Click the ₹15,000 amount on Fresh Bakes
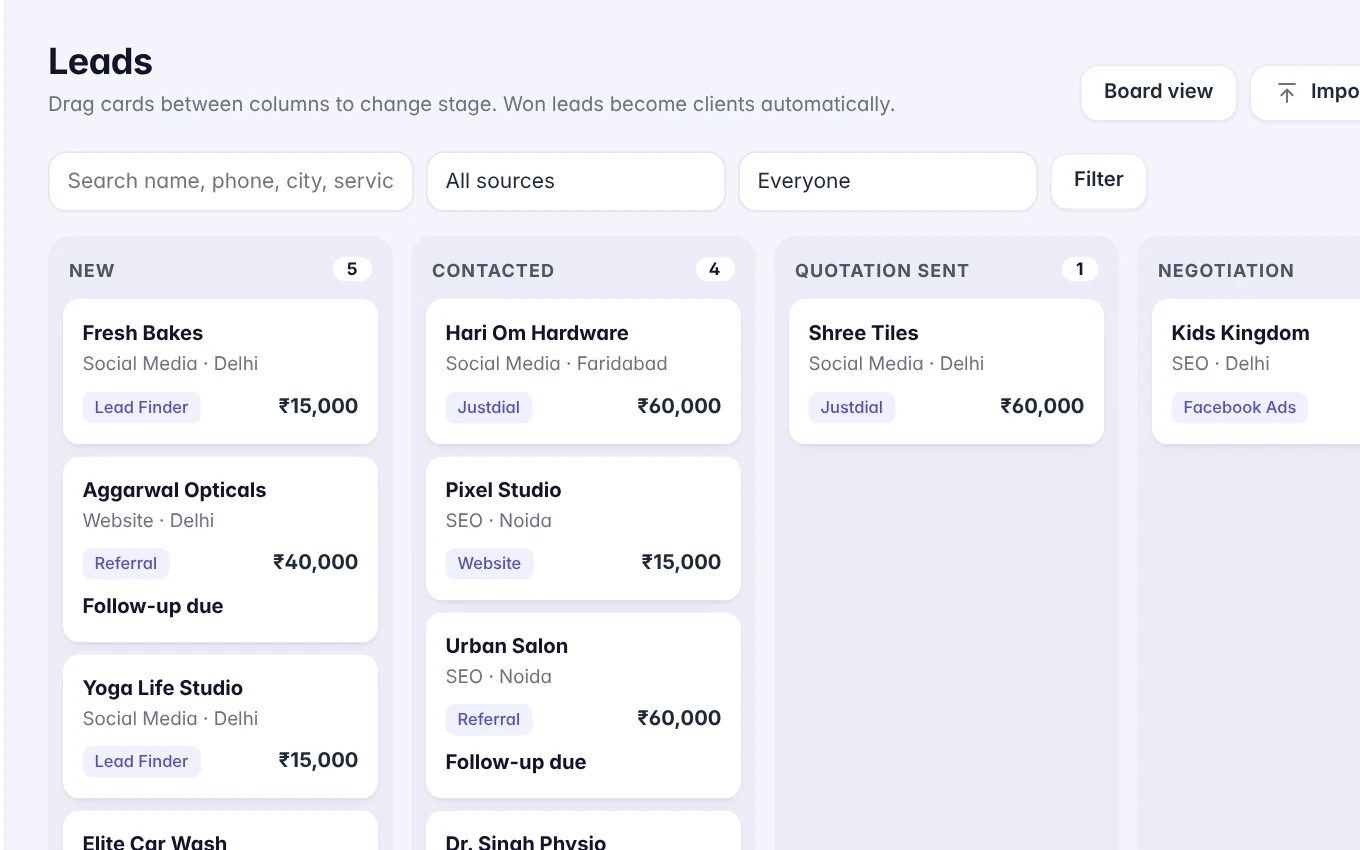 point(318,406)
